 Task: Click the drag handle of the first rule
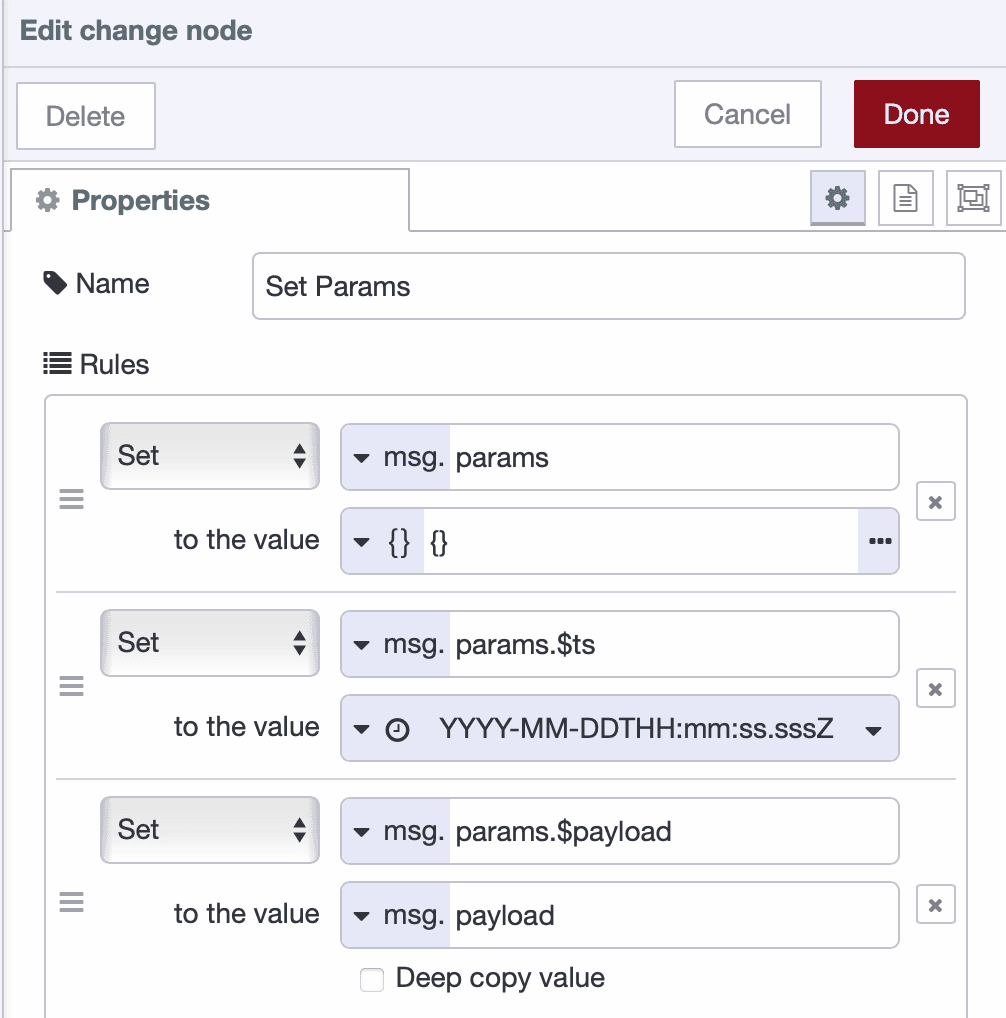pyautogui.click(x=71, y=499)
